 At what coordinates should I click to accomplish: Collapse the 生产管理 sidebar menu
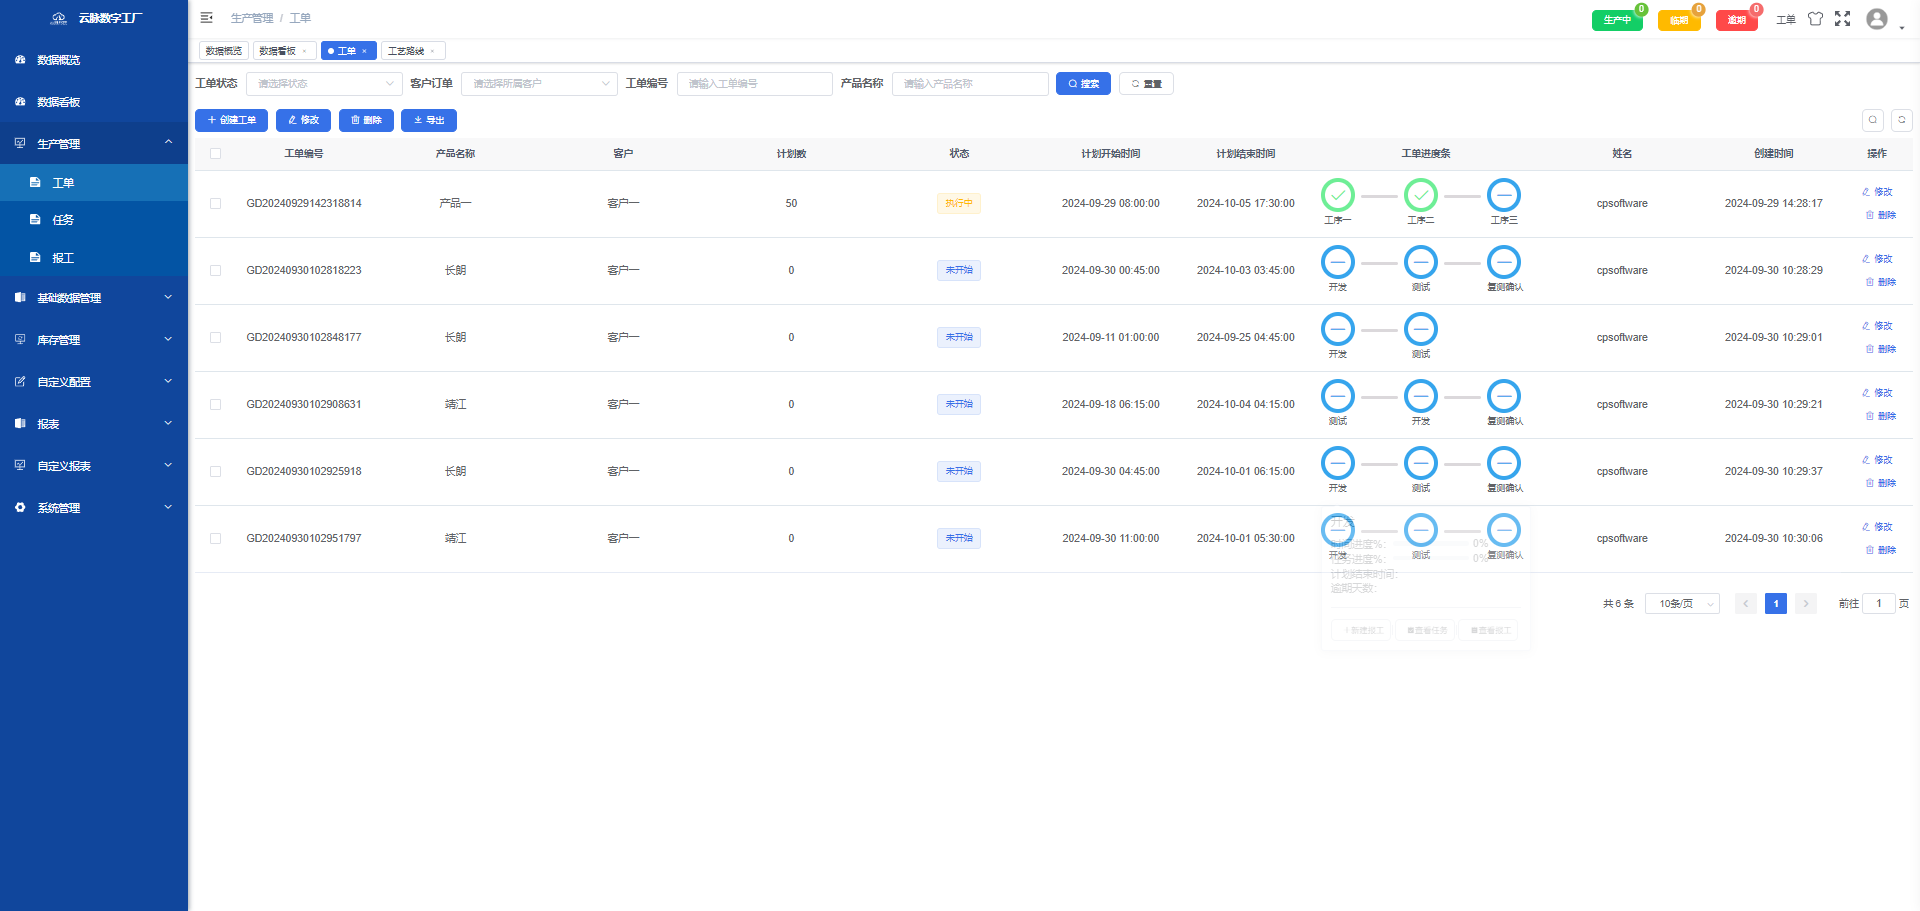94,144
